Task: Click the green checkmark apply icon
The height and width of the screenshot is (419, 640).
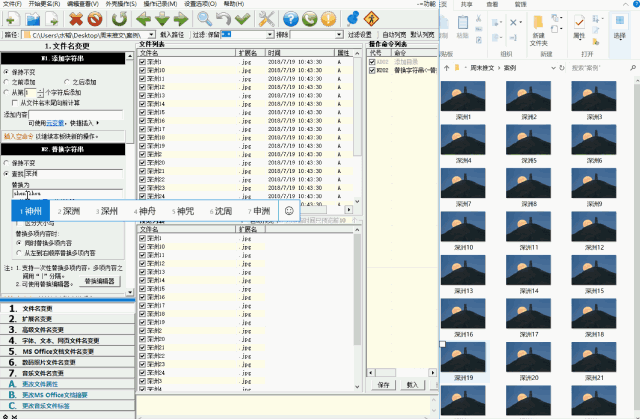Action: [x=244, y=19]
